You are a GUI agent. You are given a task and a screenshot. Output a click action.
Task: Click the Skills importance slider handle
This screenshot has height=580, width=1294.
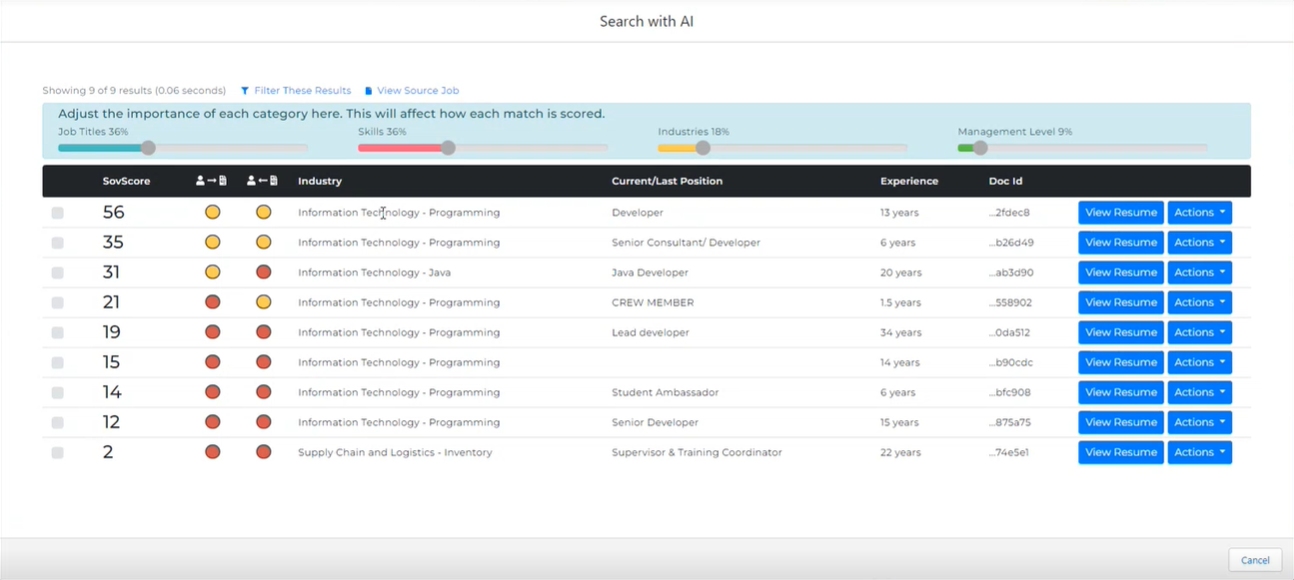(448, 148)
